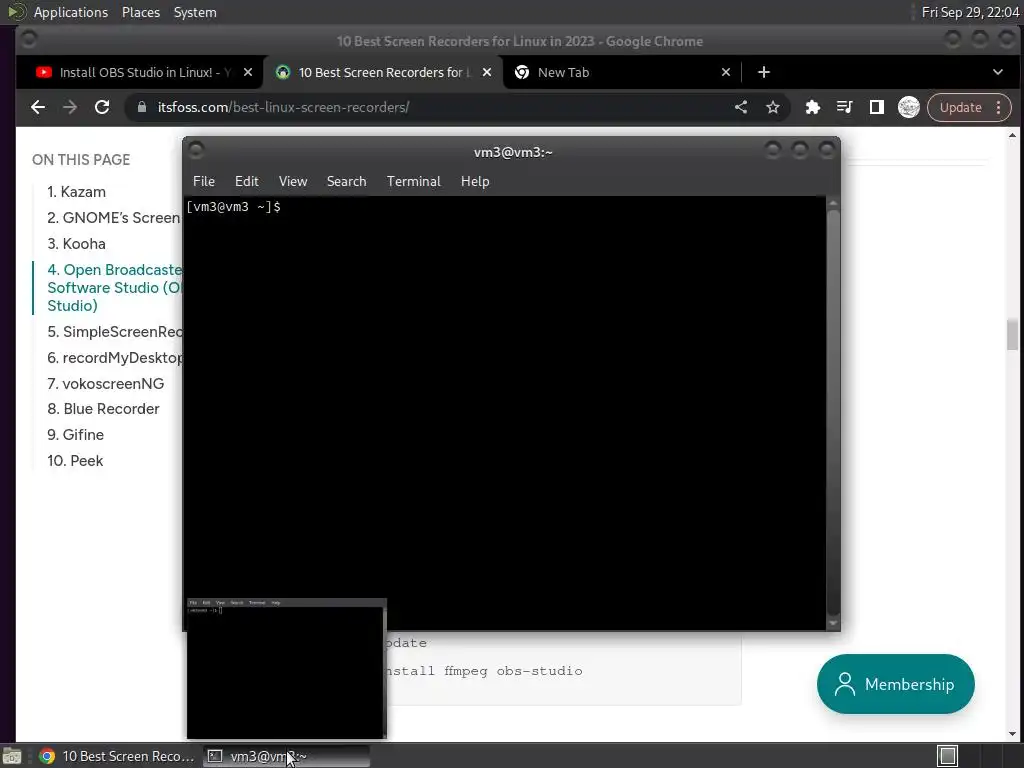Switch to 10 Best Screen Recorders tab
This screenshot has width=1024, height=768.
point(382,72)
